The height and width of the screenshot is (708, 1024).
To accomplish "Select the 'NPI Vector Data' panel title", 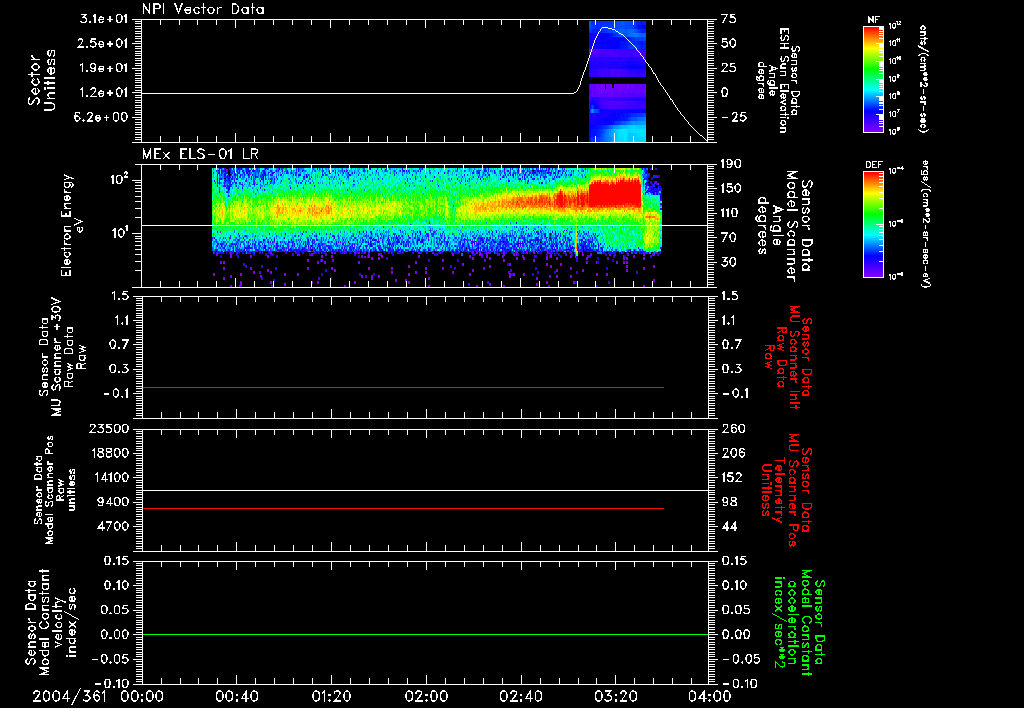I will click(x=203, y=9).
